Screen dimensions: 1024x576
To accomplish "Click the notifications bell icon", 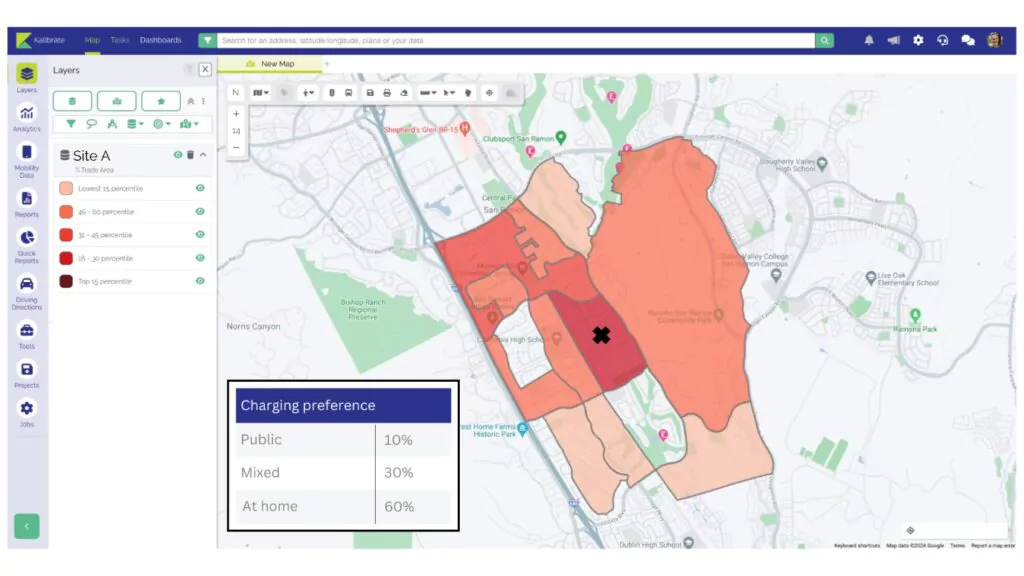I will (868, 41).
